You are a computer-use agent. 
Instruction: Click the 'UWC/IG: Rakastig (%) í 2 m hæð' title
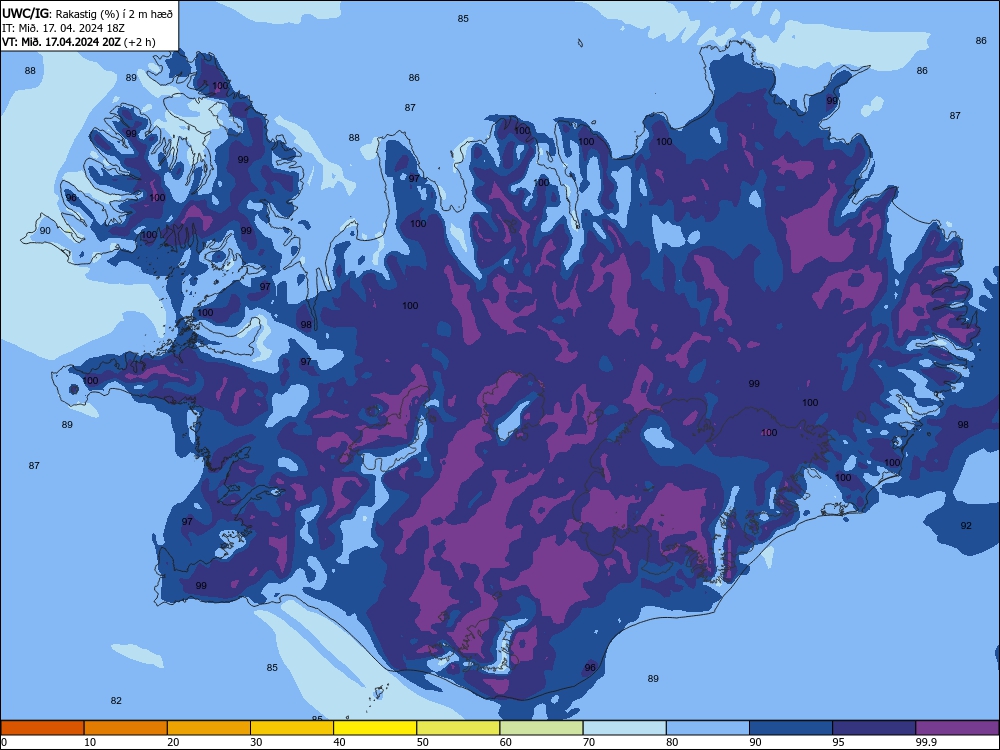pos(87,13)
